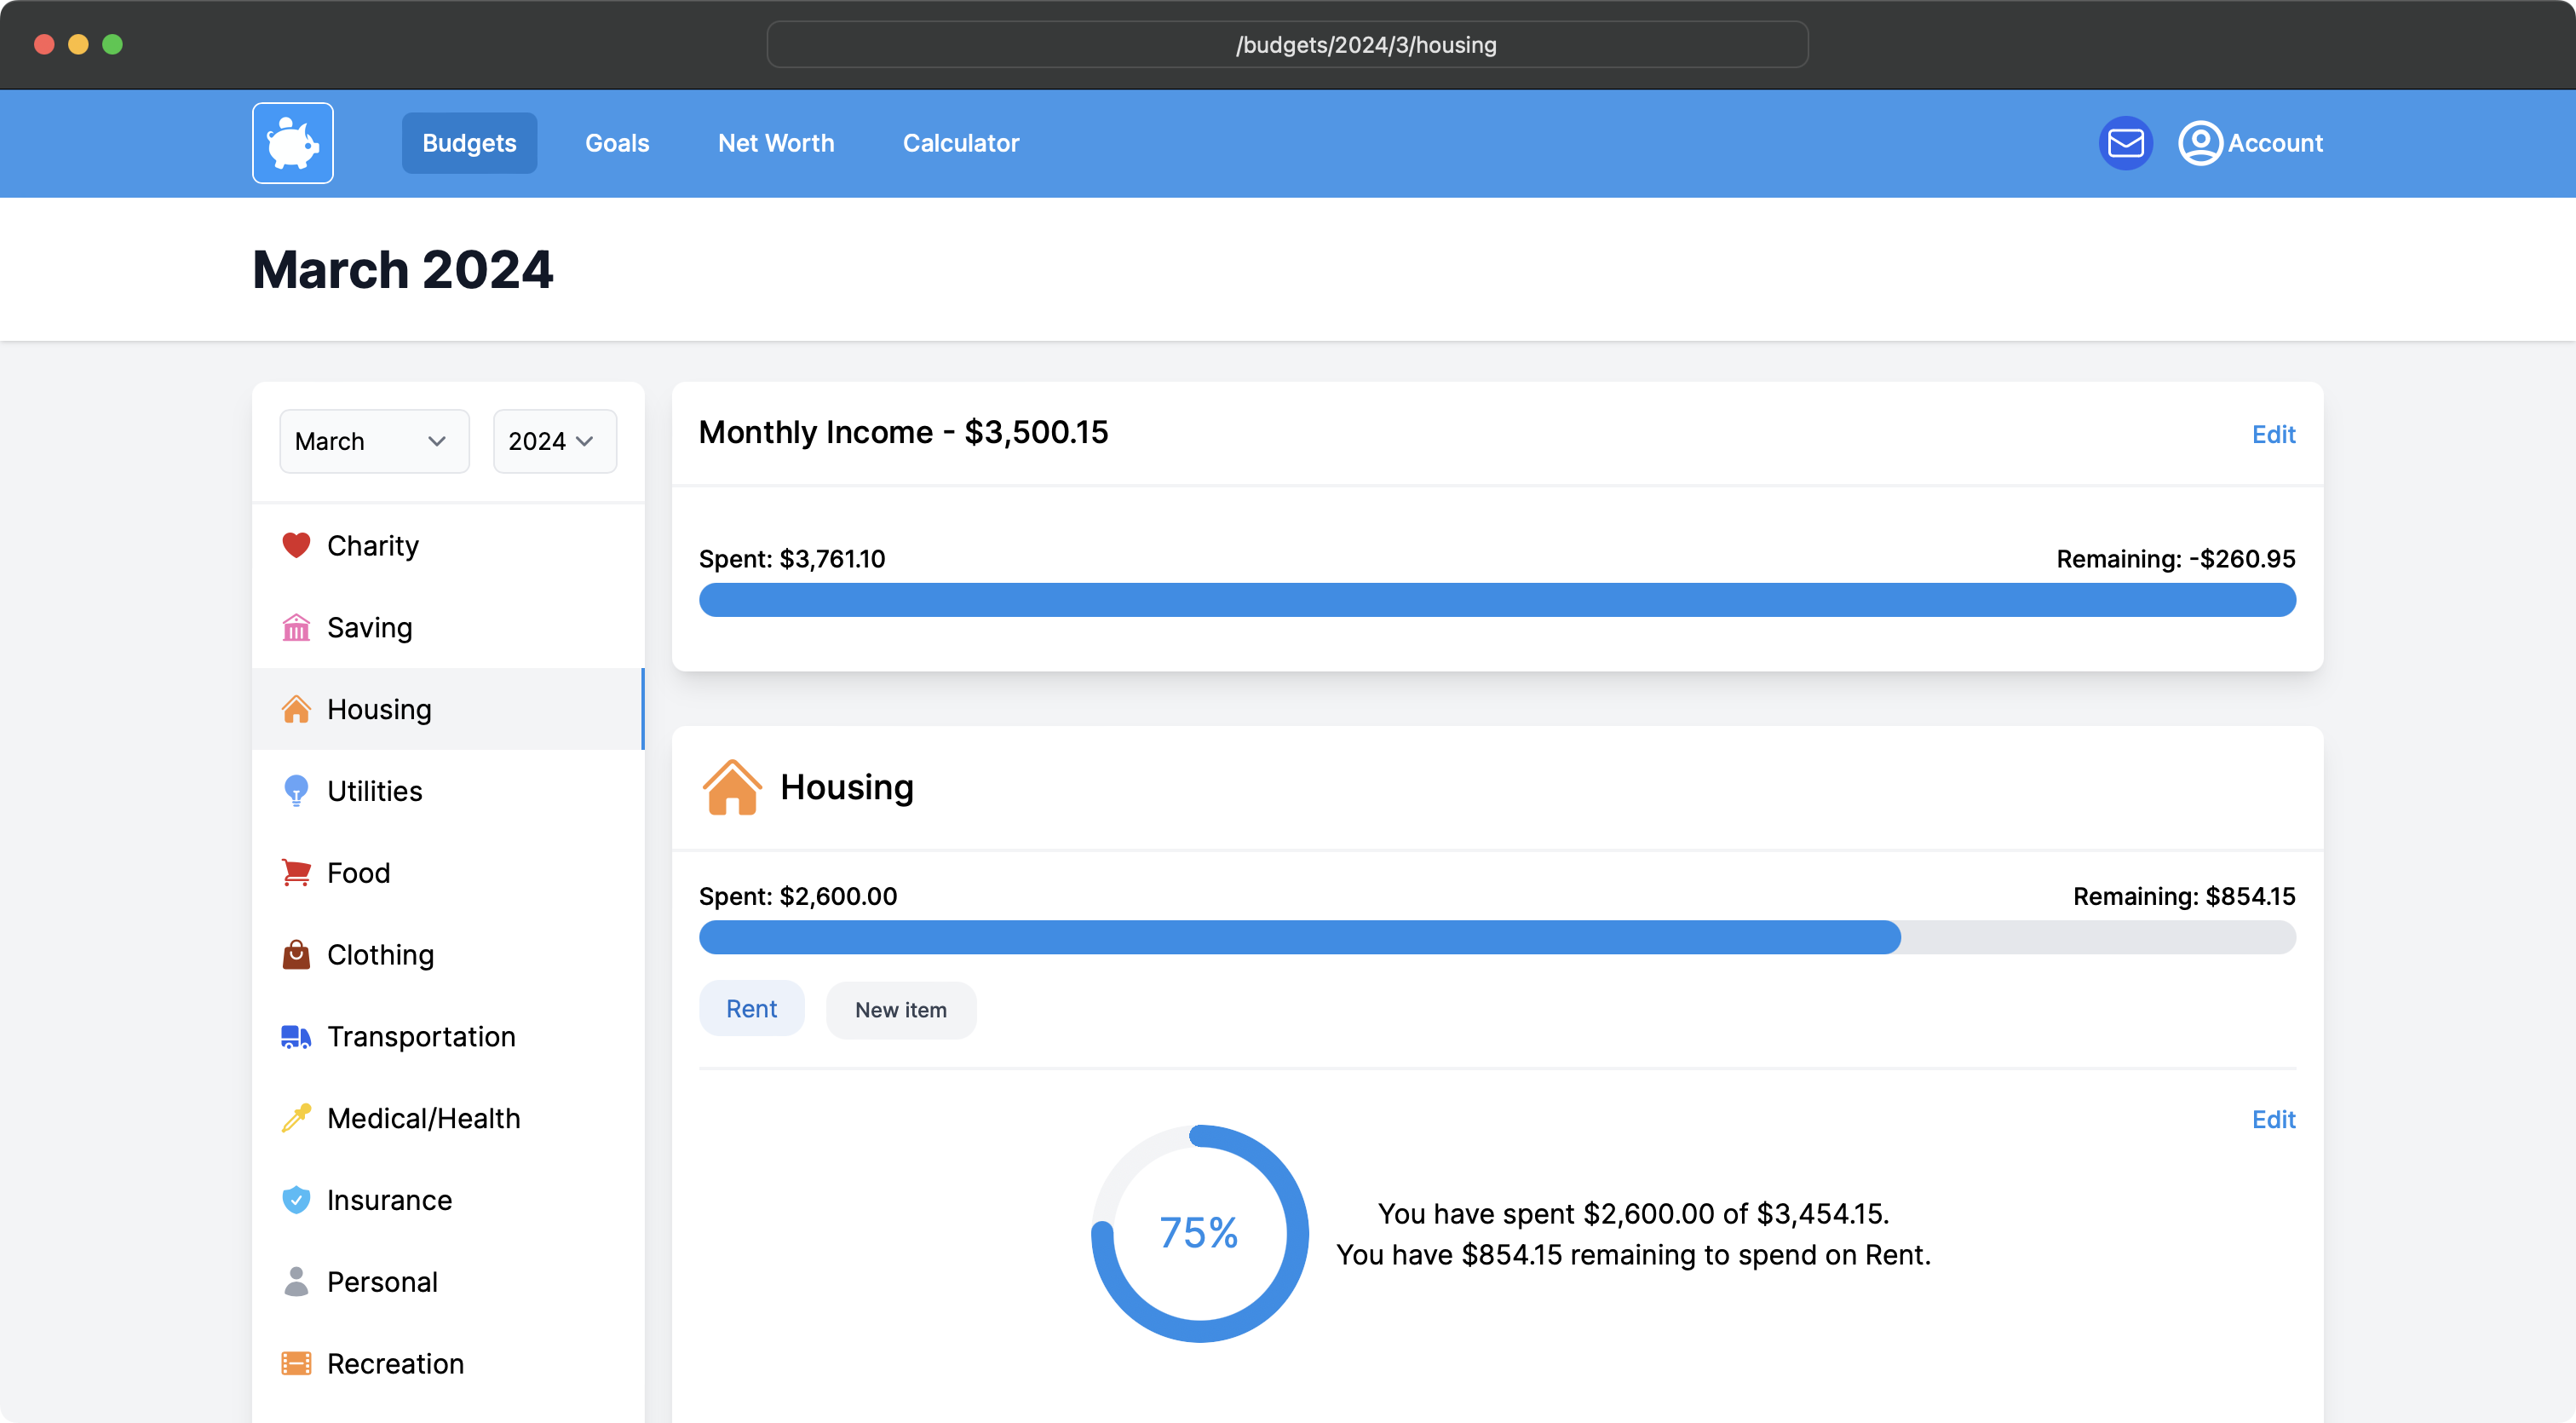Click the lightbulb Utilities icon
This screenshot has height=1423, width=2576.
(296, 791)
